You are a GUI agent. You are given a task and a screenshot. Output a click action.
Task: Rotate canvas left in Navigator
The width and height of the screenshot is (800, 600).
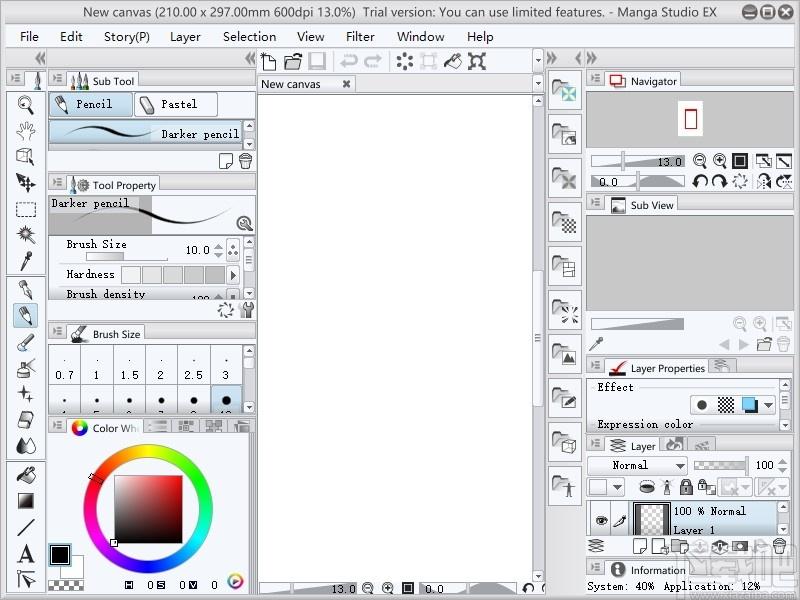(699, 182)
